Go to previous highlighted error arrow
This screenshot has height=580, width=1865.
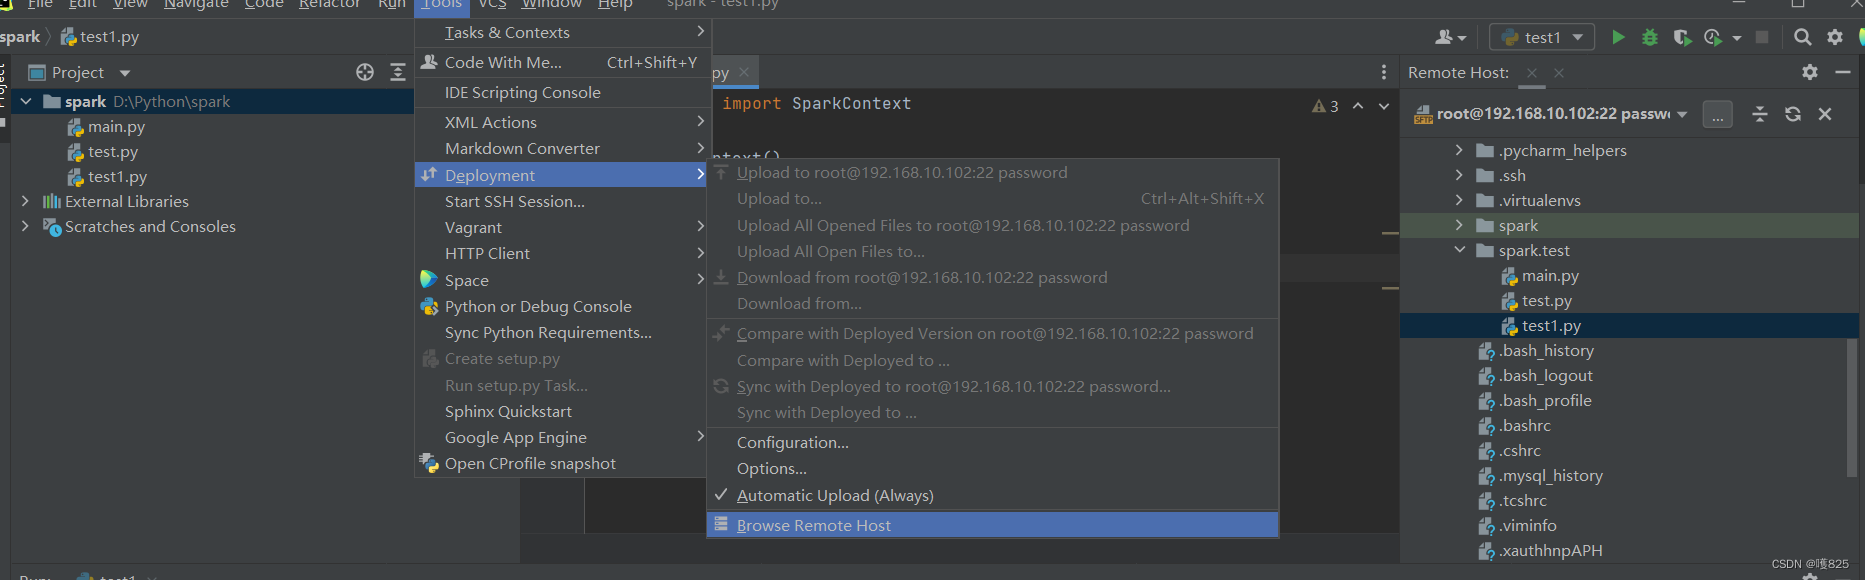pyautogui.click(x=1358, y=106)
